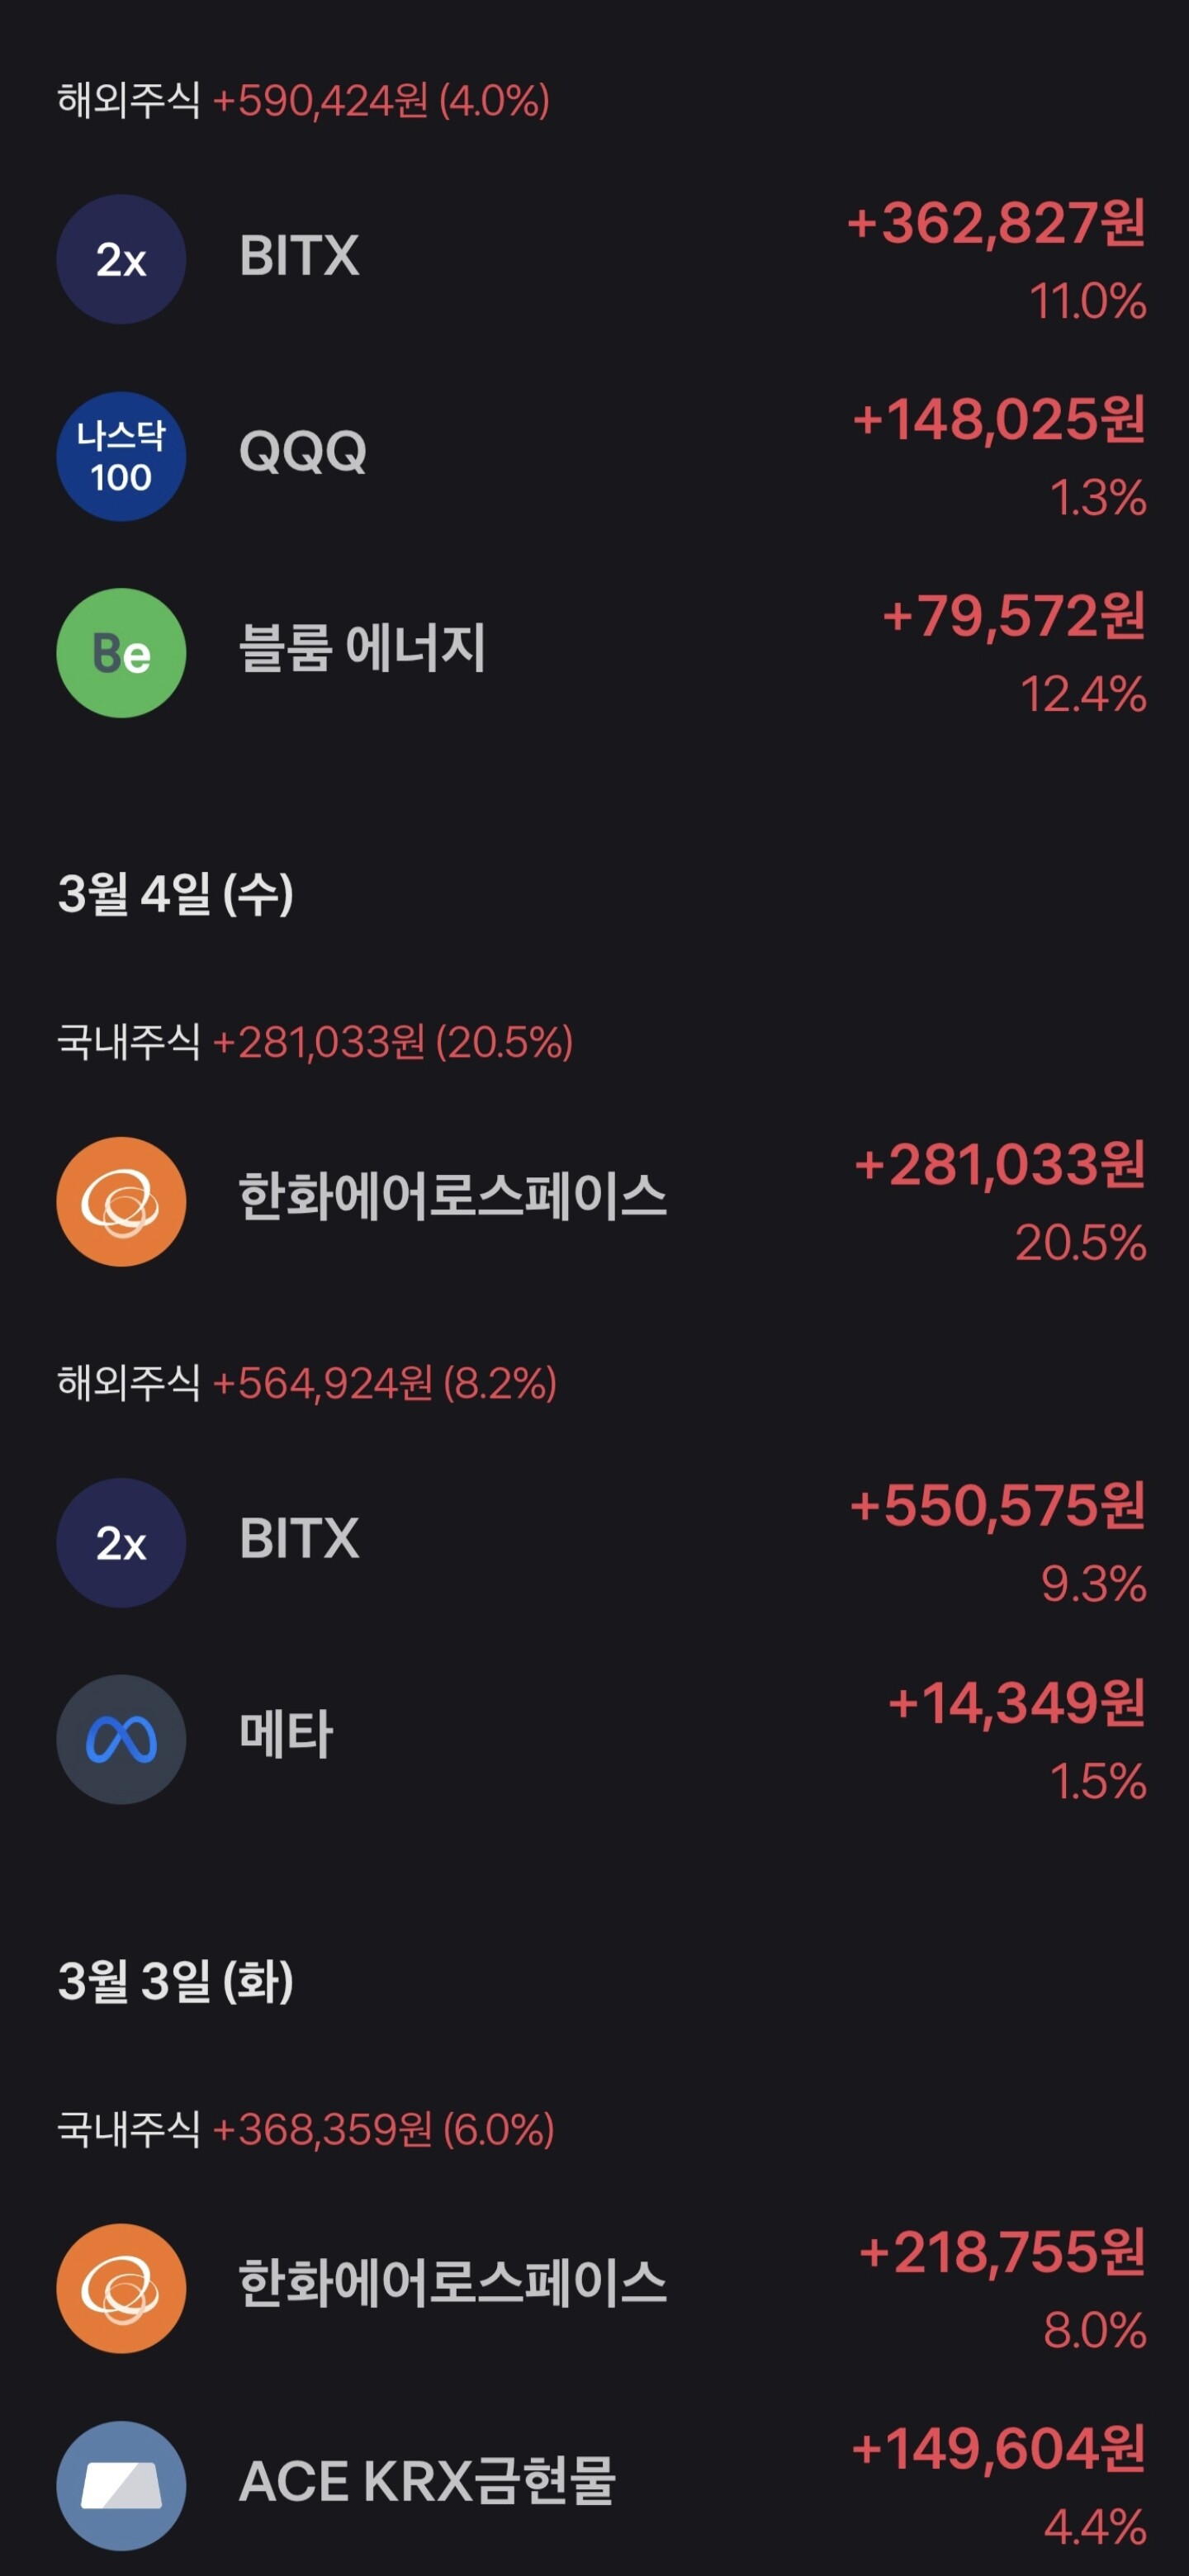Tap the green Be 블룸 에너지 icon

121,653
